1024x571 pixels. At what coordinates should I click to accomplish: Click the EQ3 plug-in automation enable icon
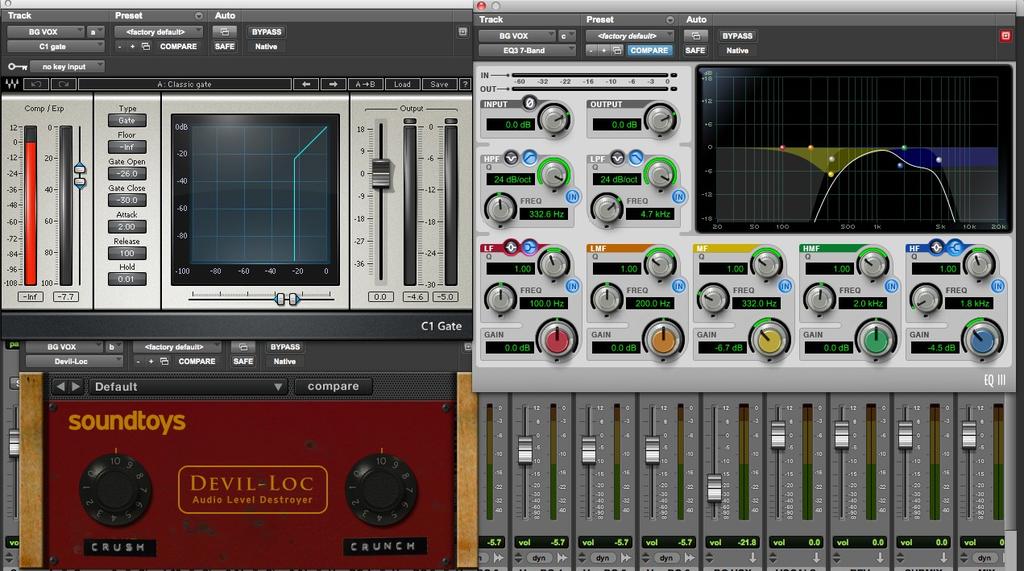(696, 36)
